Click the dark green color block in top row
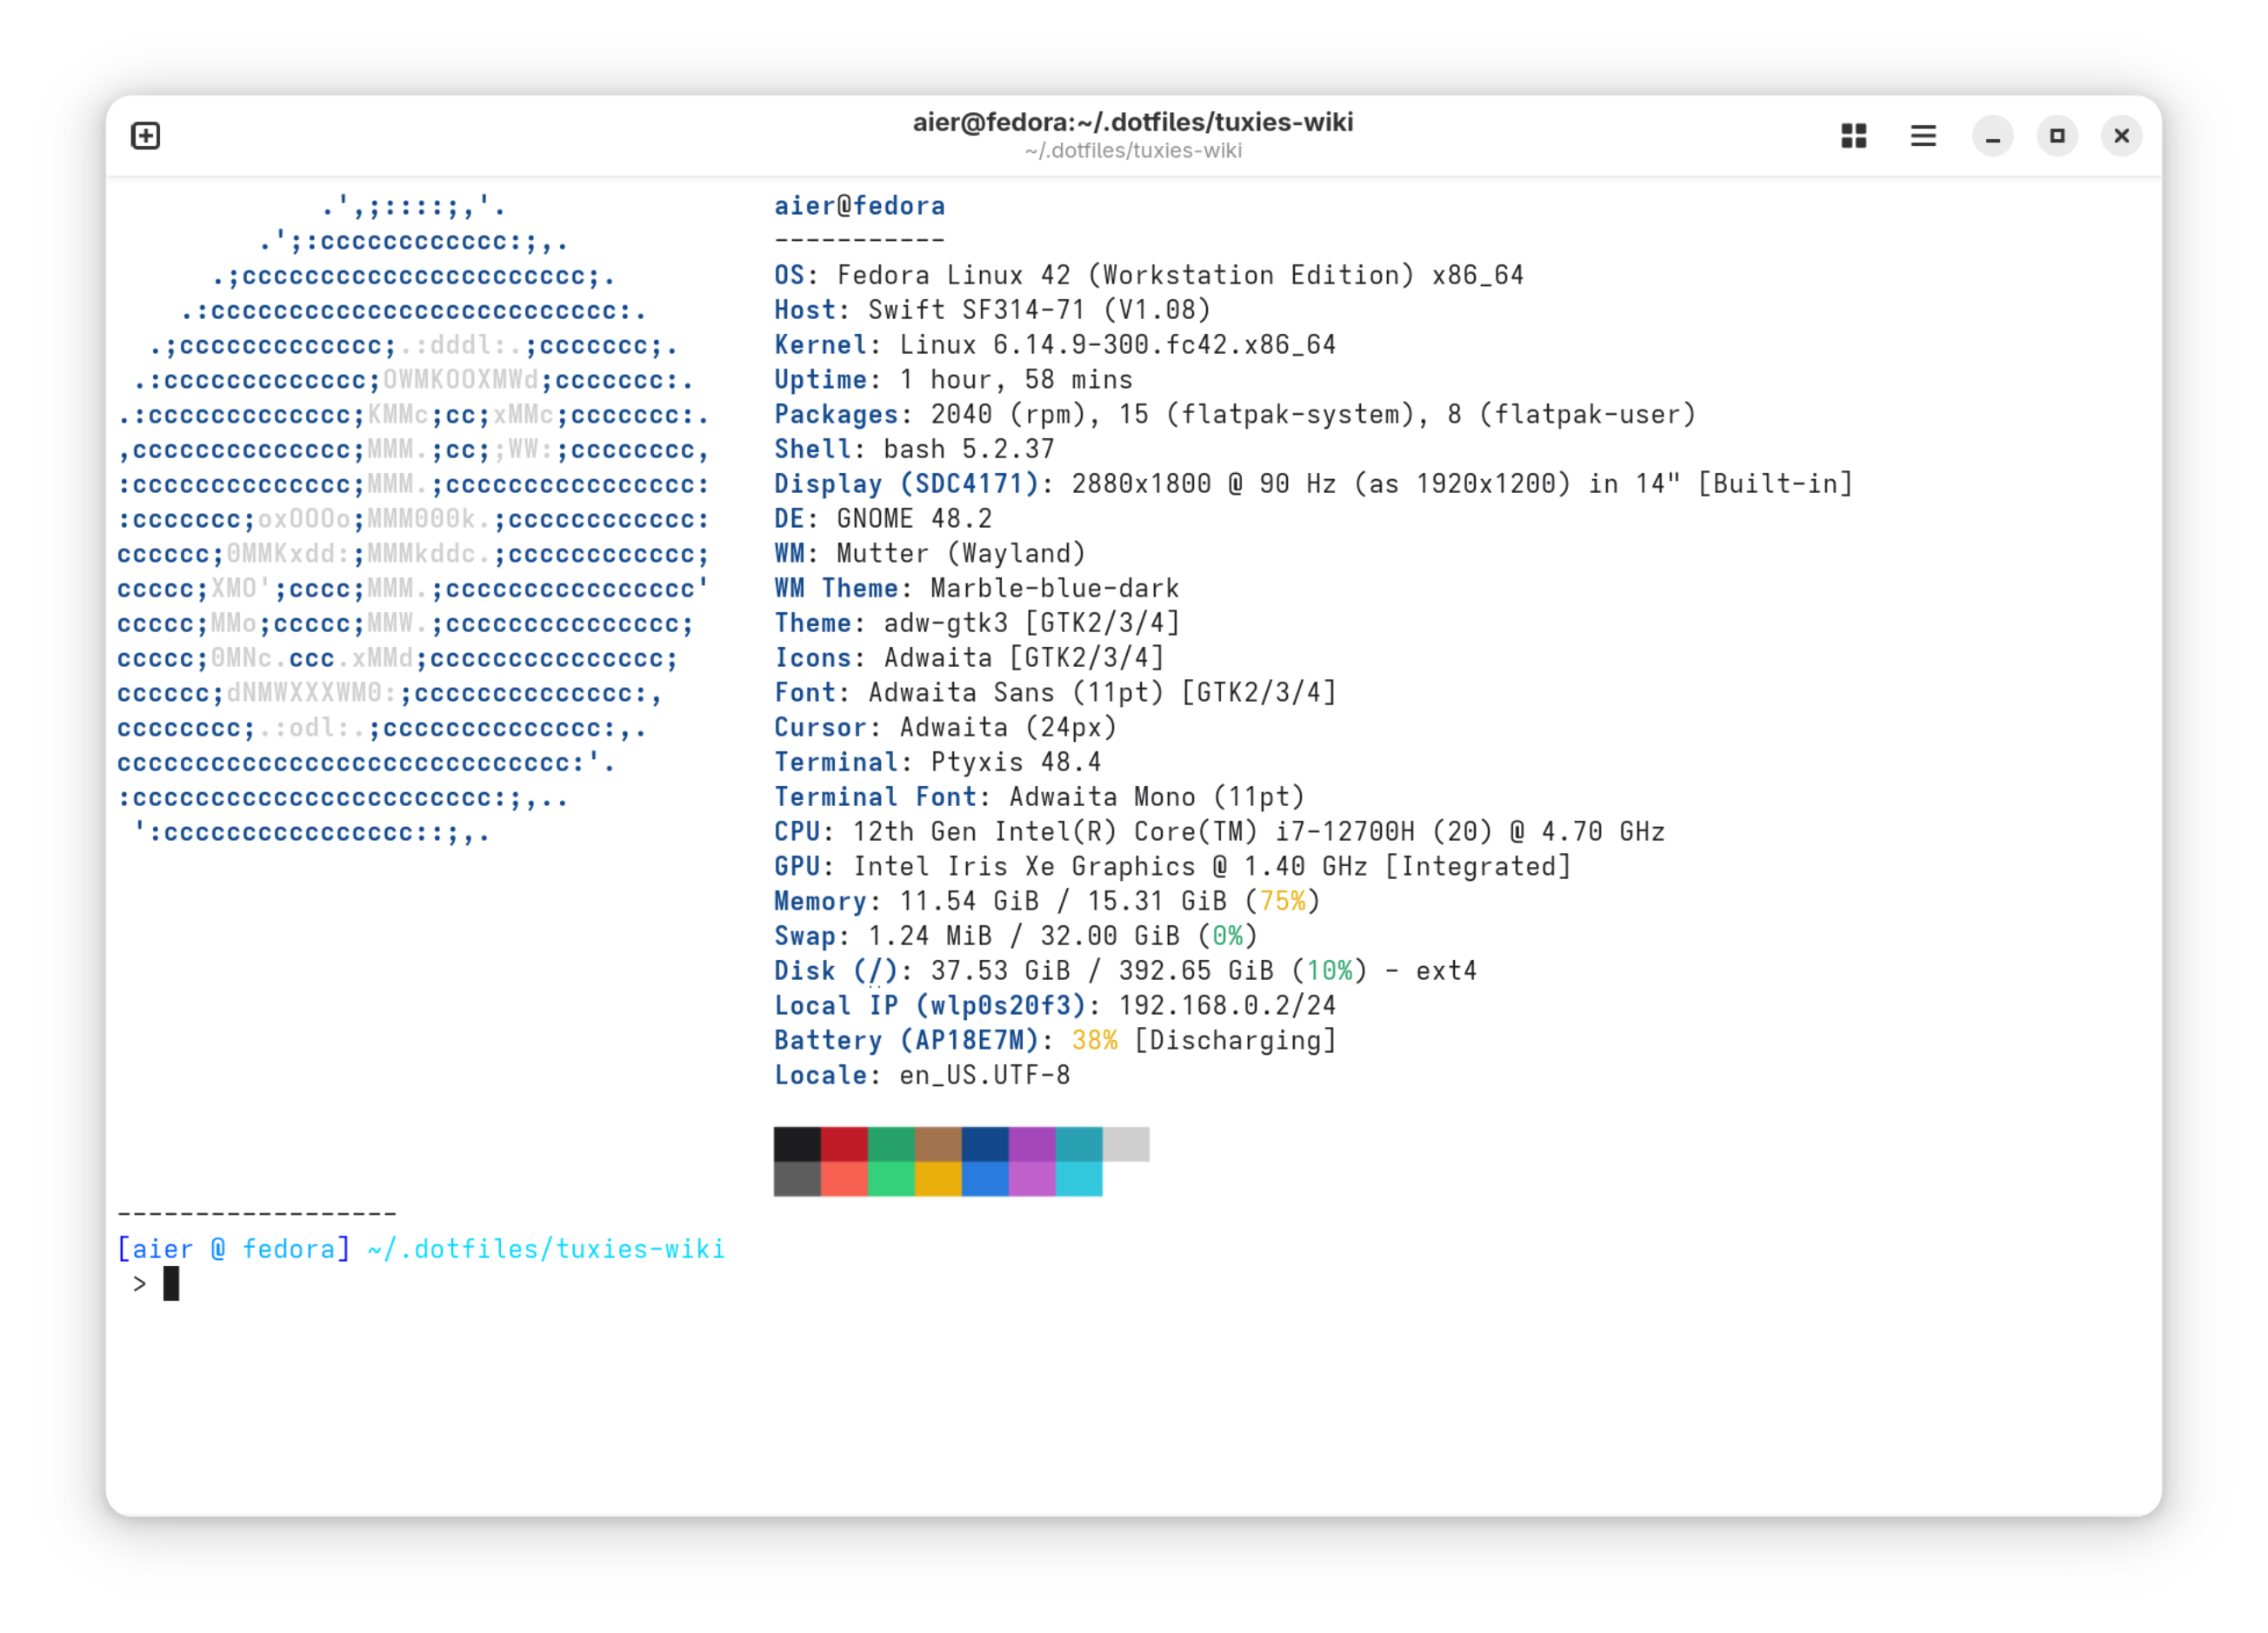Screen dimensions: 2268x1633 pyautogui.click(x=891, y=1144)
